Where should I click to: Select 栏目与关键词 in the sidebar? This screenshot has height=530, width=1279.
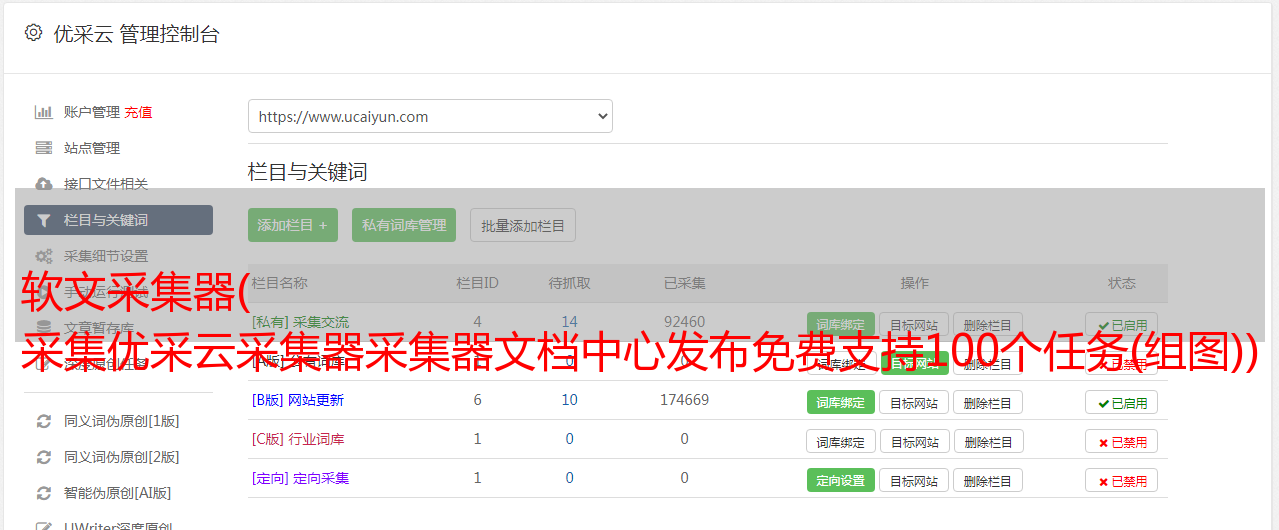click(x=118, y=220)
